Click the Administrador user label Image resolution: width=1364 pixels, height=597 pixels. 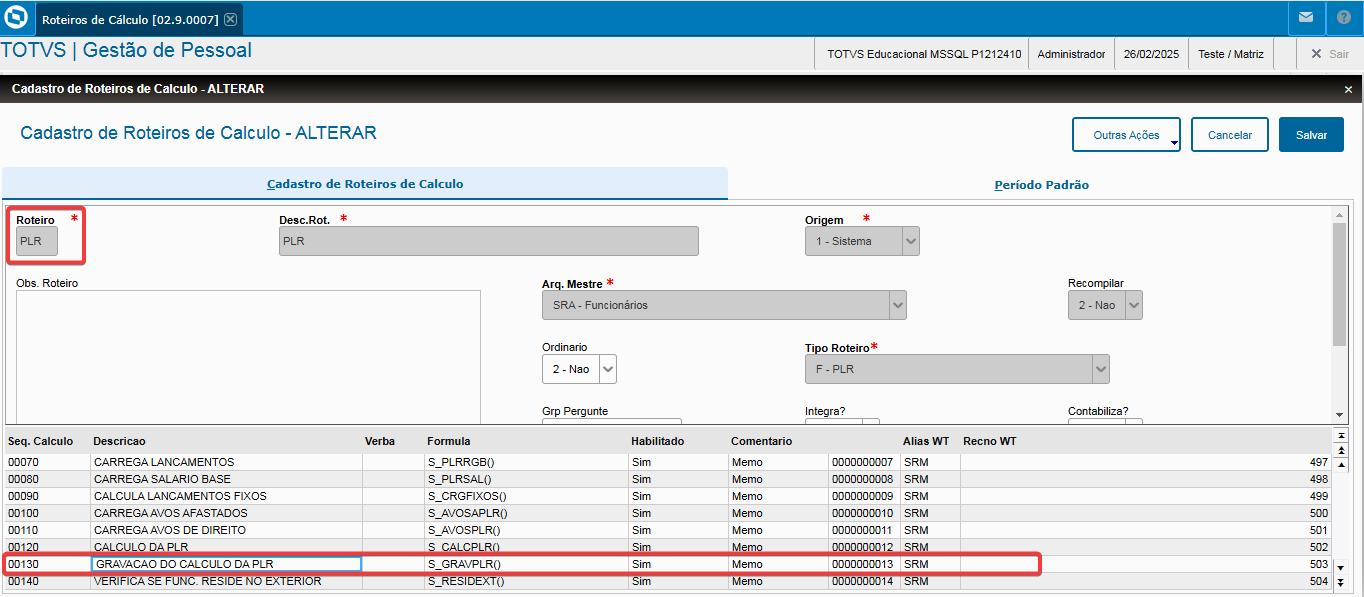coord(1072,54)
